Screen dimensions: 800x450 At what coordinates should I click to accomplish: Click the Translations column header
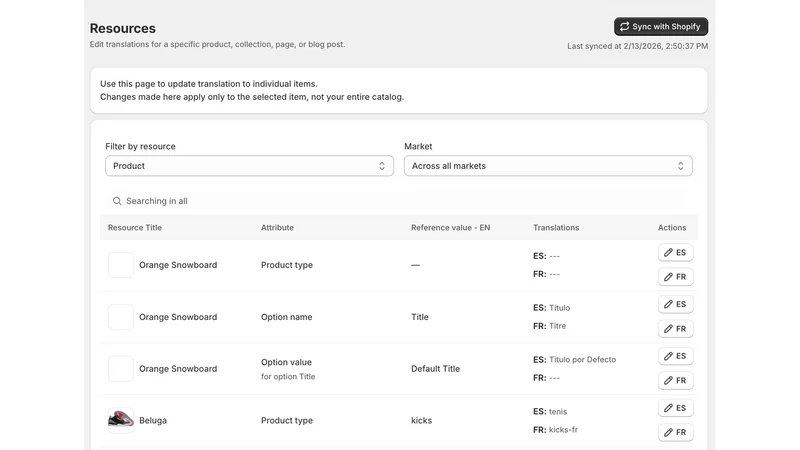pos(556,228)
